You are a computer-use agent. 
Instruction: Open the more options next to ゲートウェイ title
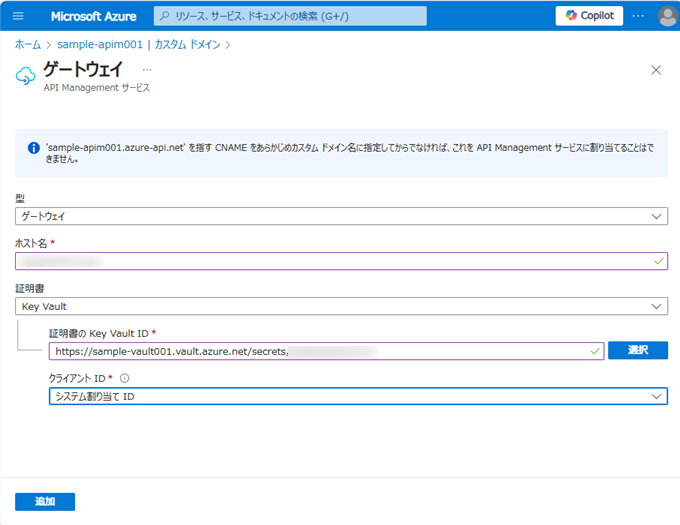[x=147, y=70]
